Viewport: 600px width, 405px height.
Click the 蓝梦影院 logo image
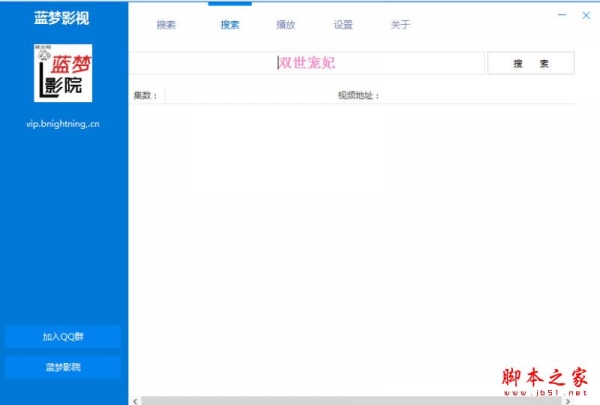[63, 73]
